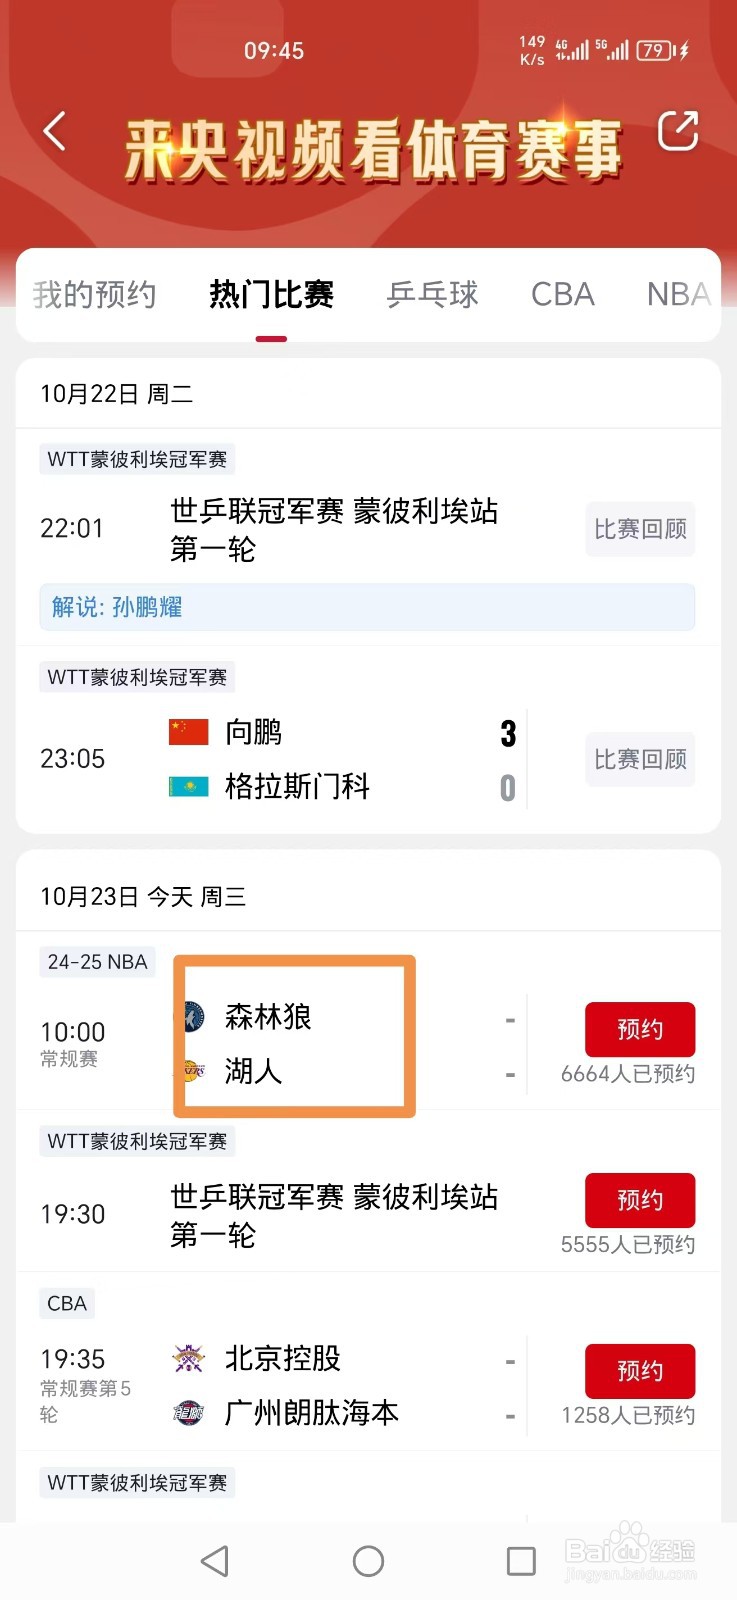Tap the Timberwolves team logo
737x1600 pixels.
point(193,1017)
